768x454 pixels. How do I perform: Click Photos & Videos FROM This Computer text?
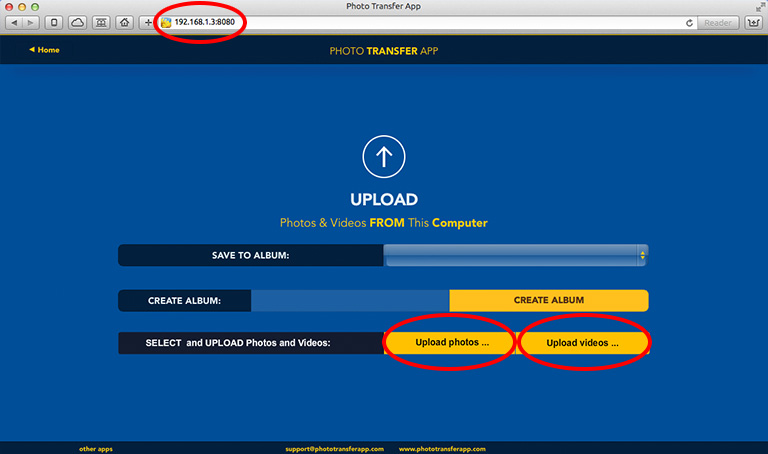coord(384,223)
